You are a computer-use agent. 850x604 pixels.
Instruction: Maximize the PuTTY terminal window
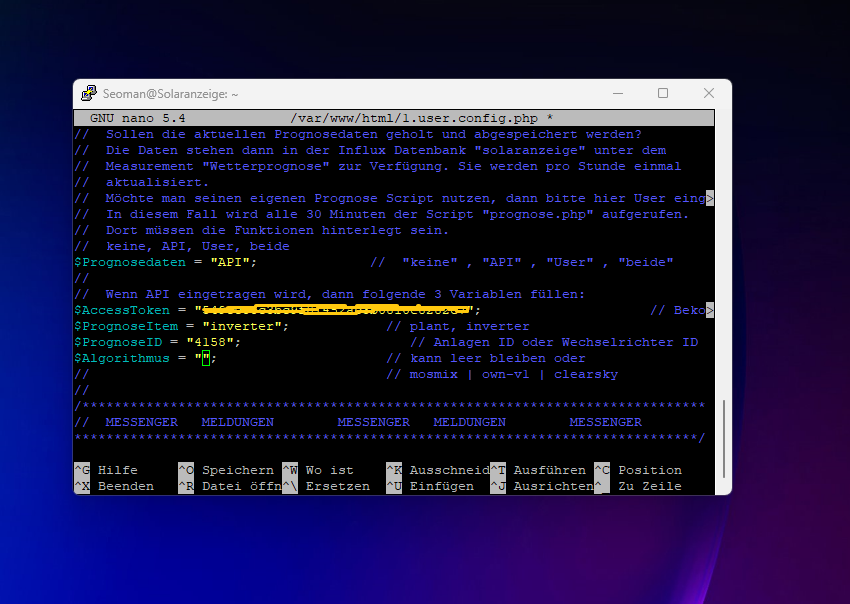pyautogui.click(x=663, y=93)
